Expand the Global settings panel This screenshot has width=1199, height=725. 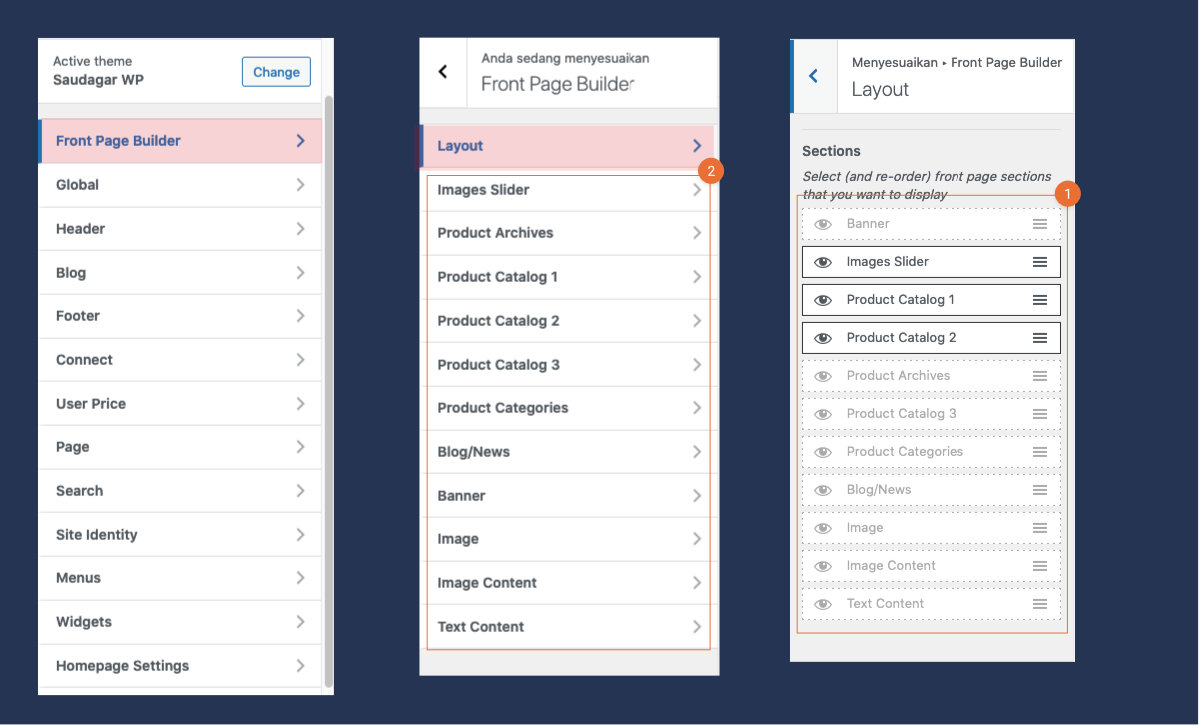180,185
